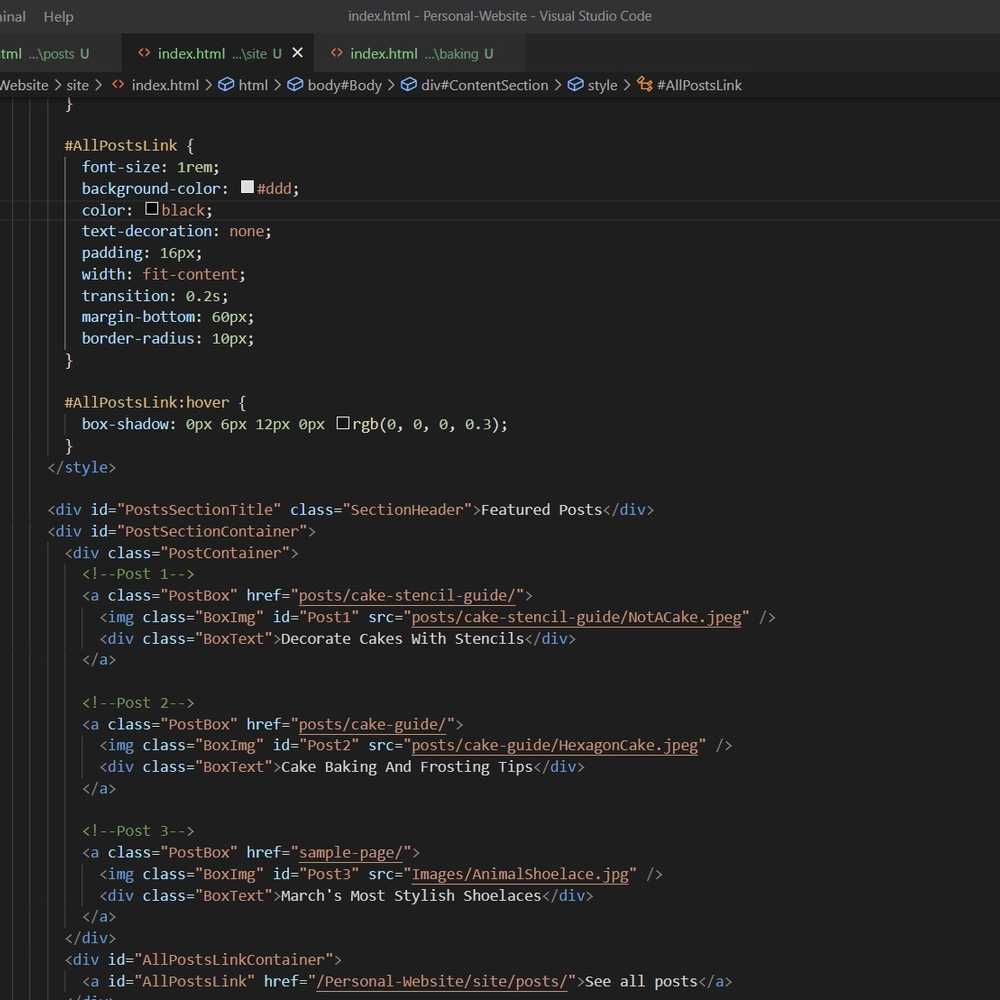Open the black color swatch picker

point(152,210)
